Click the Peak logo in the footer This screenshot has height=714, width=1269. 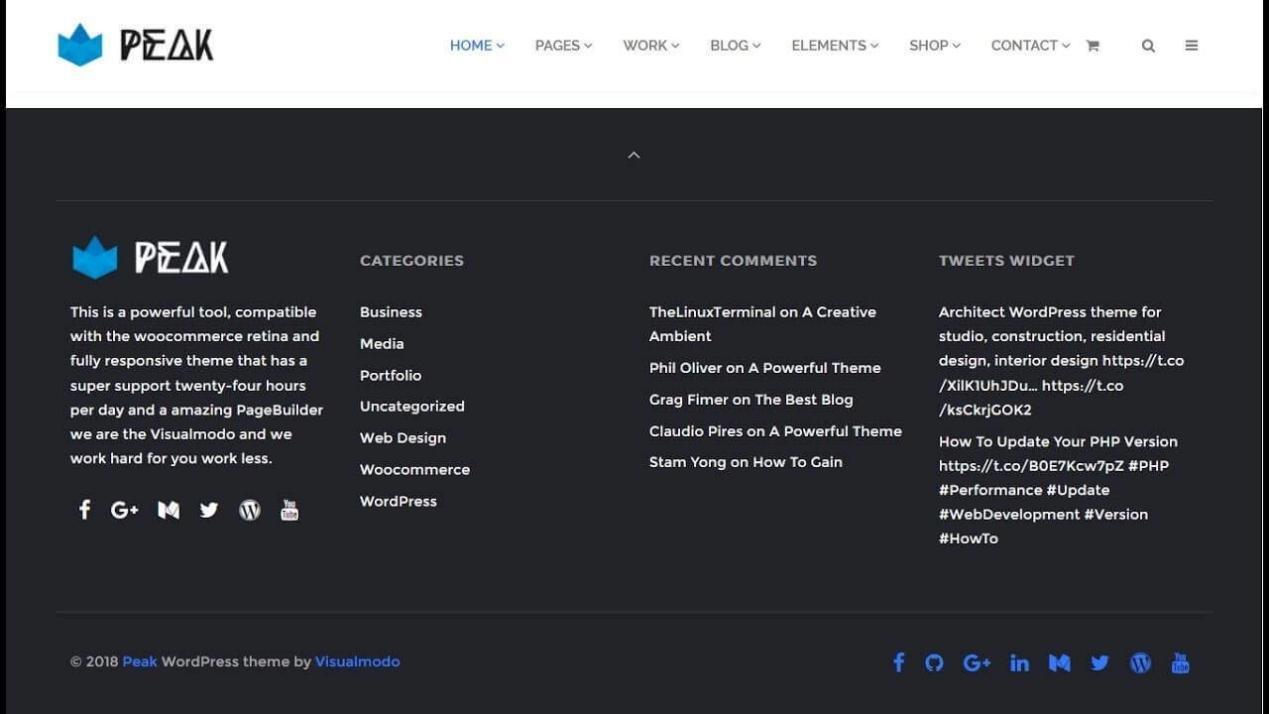[x=150, y=258]
